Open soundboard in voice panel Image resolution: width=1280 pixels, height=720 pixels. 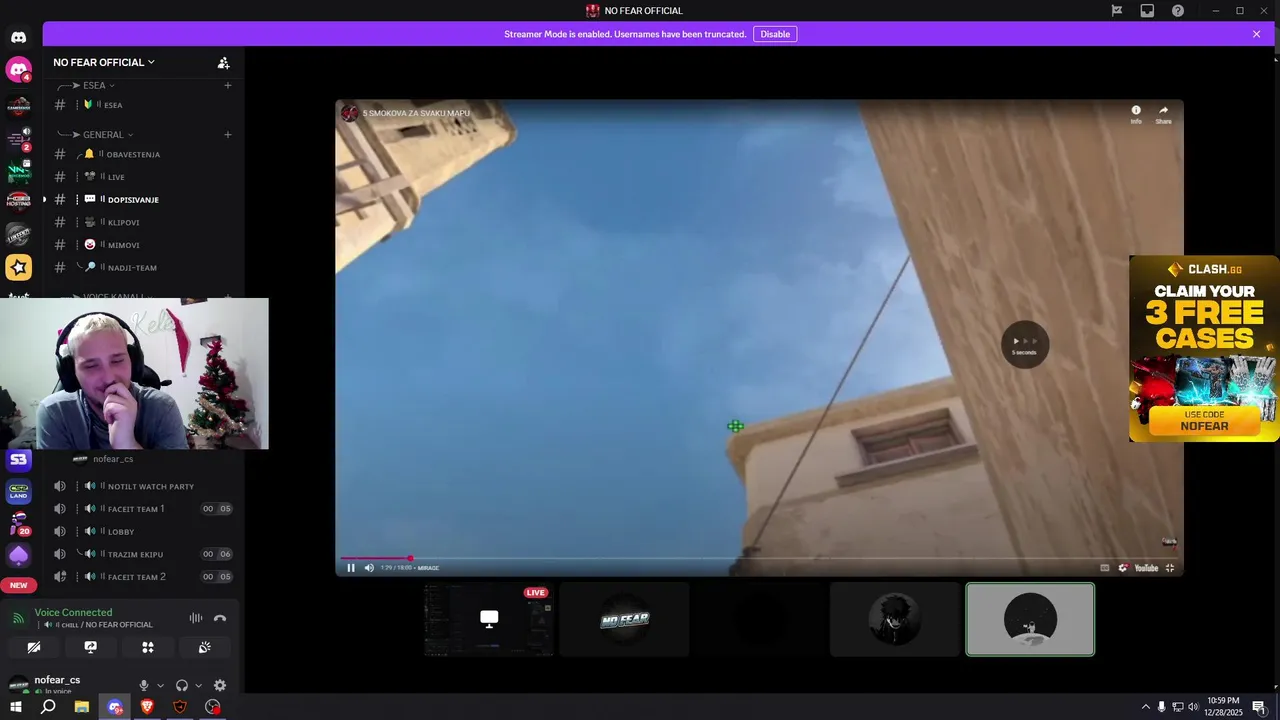(x=205, y=647)
